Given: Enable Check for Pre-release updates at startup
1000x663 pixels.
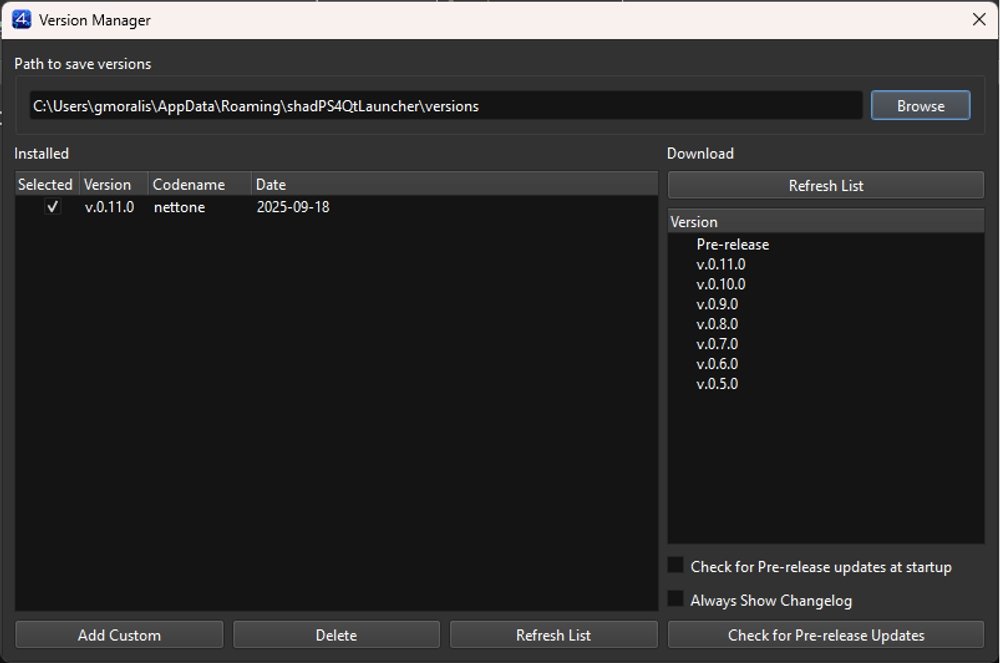Looking at the screenshot, I should pos(677,566).
